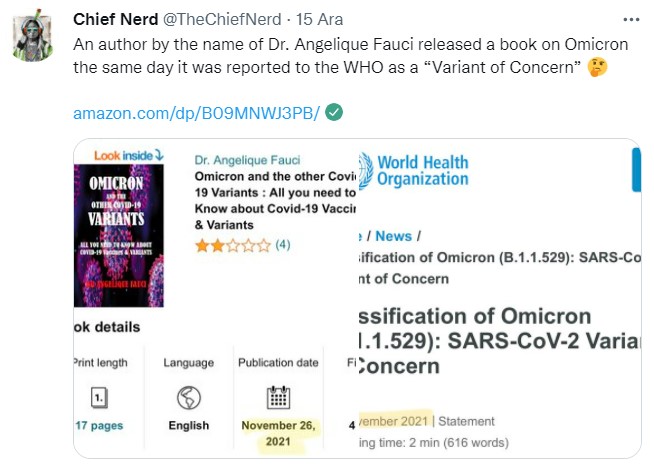This screenshot has width=654, height=470.
Task: Click the highlighted November 26, 2021 date
Action: pyautogui.click(x=279, y=432)
